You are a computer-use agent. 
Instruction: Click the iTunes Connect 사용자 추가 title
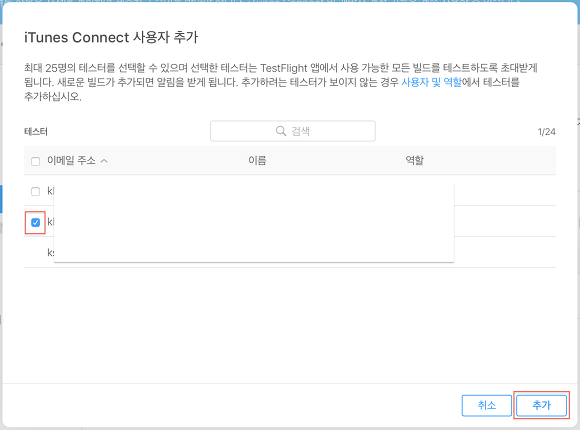[x=111, y=37]
